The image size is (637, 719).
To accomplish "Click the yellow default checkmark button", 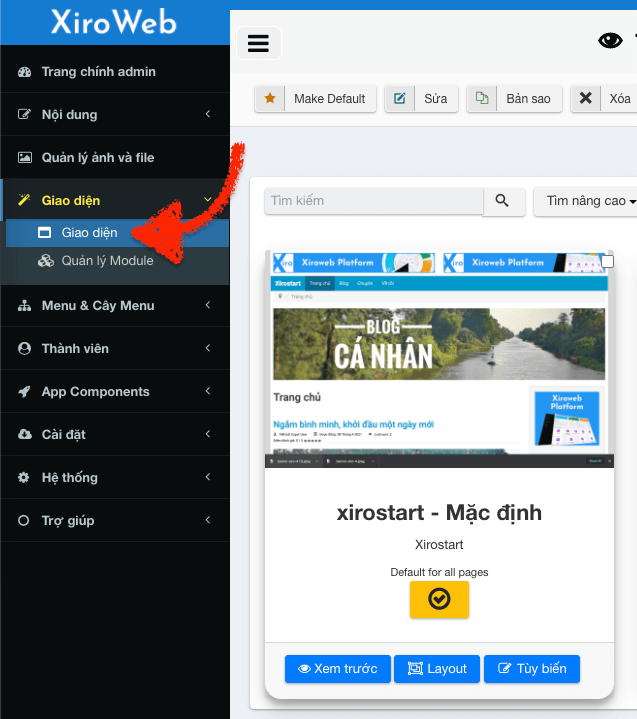I will tap(439, 599).
